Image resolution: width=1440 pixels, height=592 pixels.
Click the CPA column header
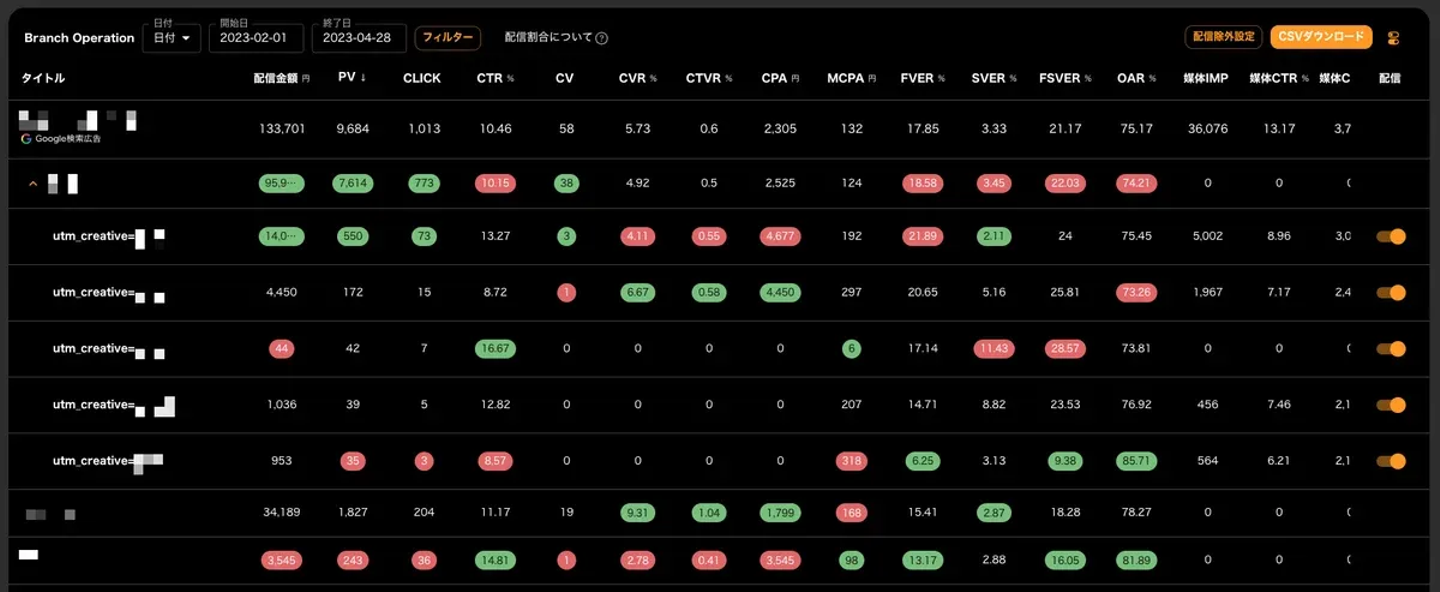click(x=780, y=78)
